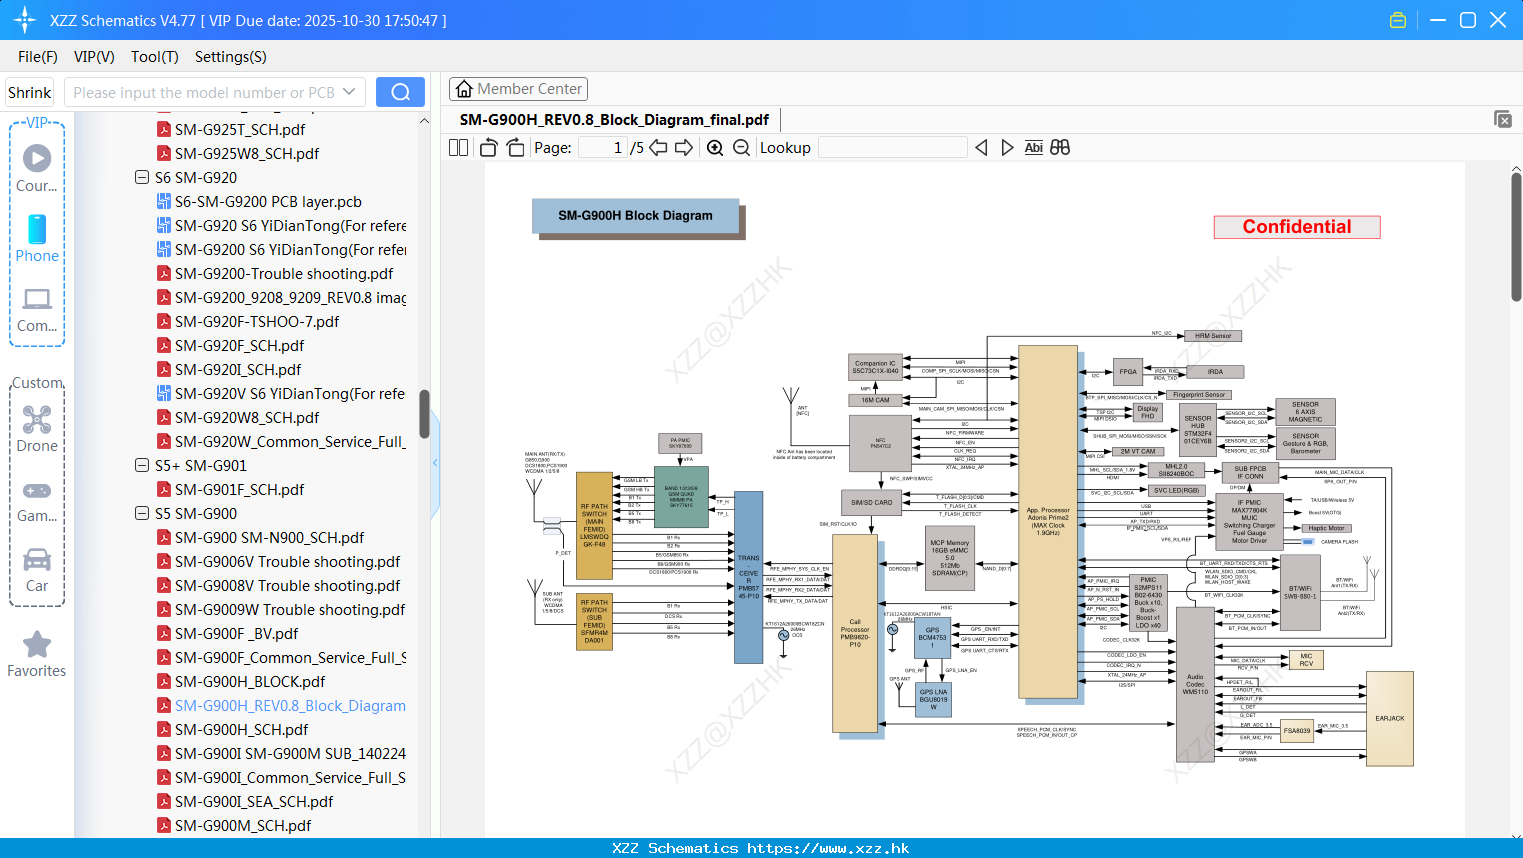The height and width of the screenshot is (858, 1523).
Task: Open SM-G901F_SCH.pdf
Action: tap(230, 489)
